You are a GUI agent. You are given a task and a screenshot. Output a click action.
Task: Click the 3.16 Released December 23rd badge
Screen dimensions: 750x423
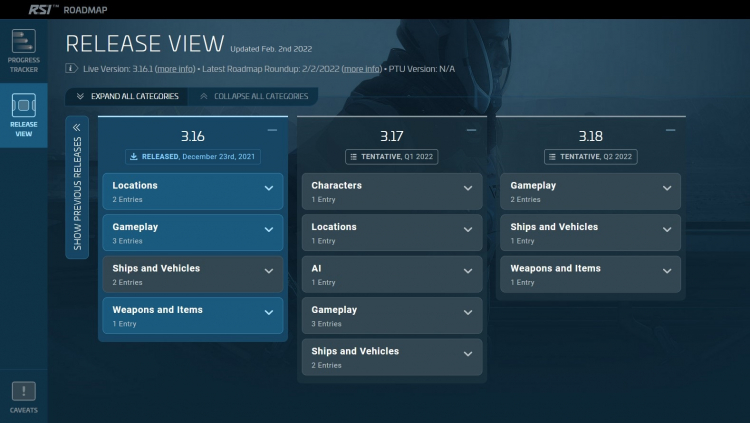[192, 156]
